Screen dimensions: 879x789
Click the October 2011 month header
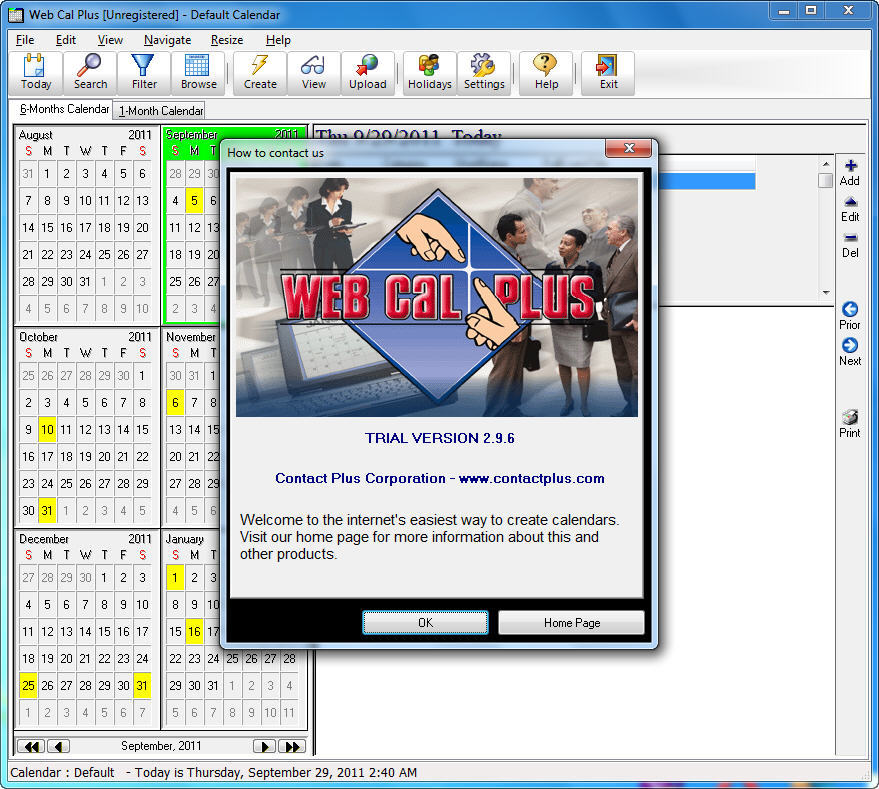point(85,336)
